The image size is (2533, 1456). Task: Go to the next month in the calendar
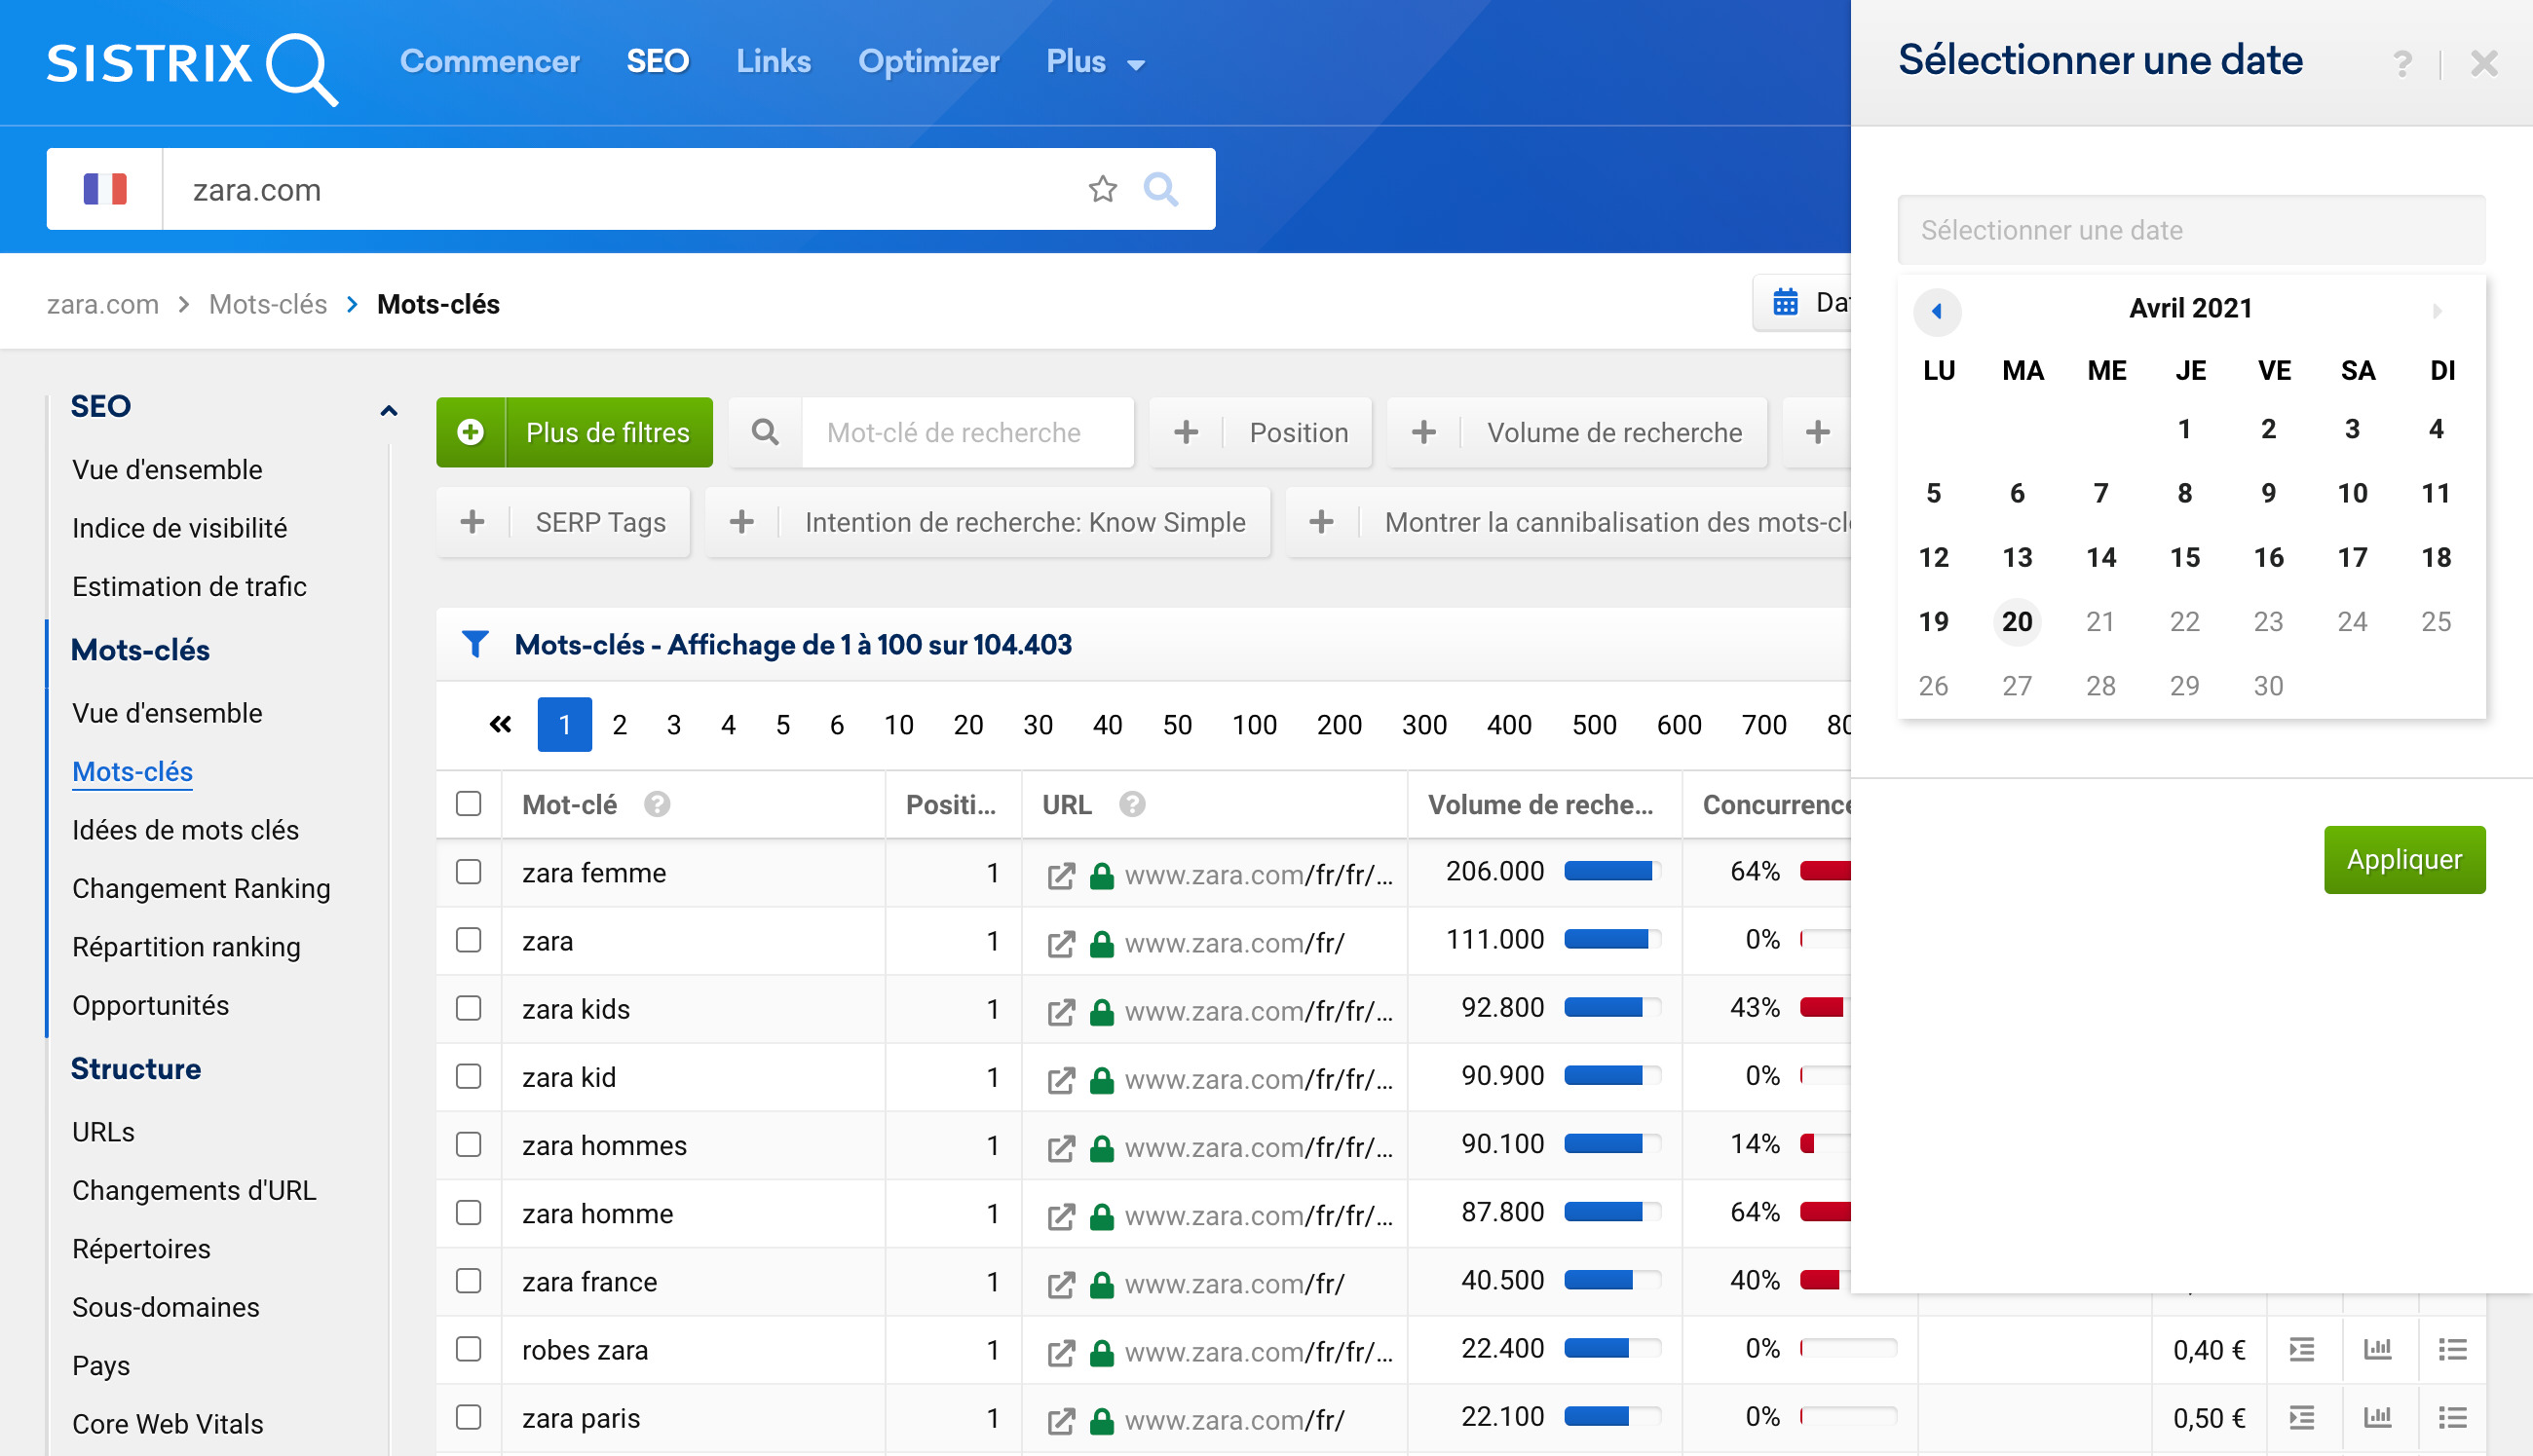(x=2437, y=311)
